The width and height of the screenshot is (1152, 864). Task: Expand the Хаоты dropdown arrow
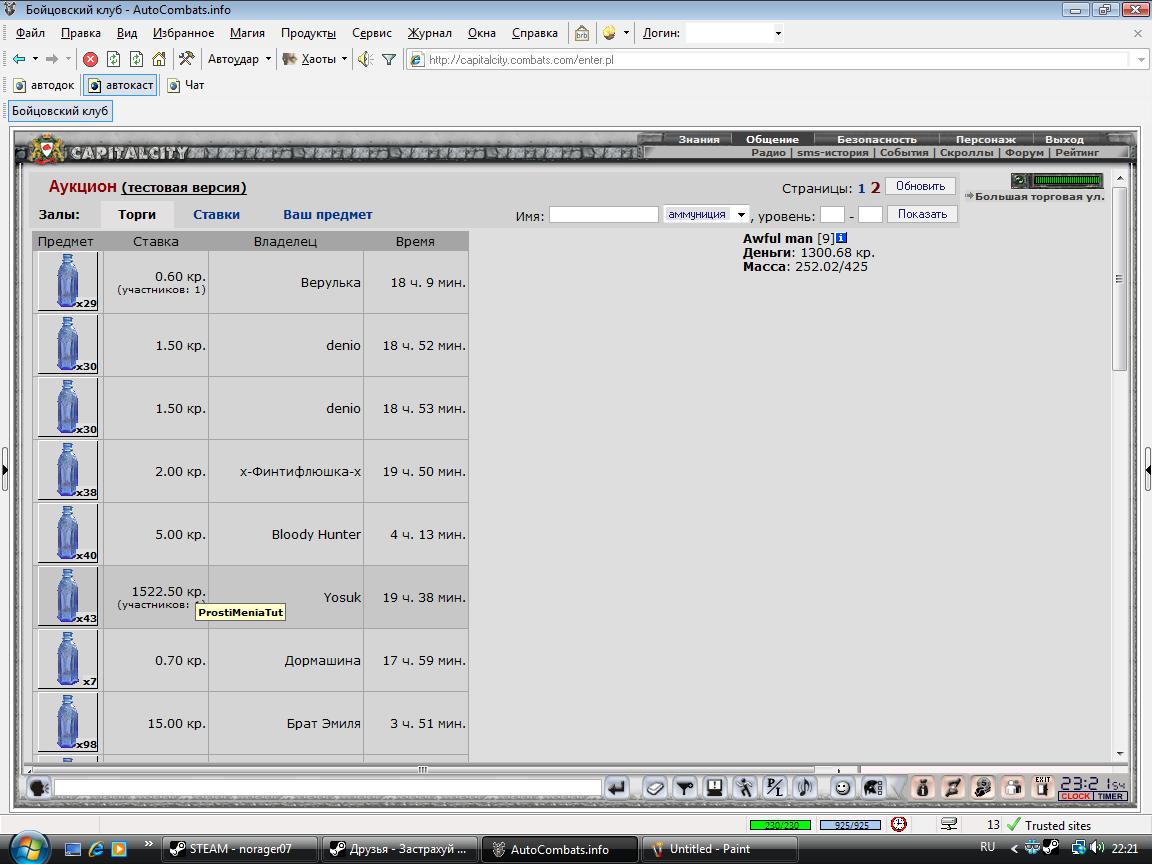(x=345, y=59)
